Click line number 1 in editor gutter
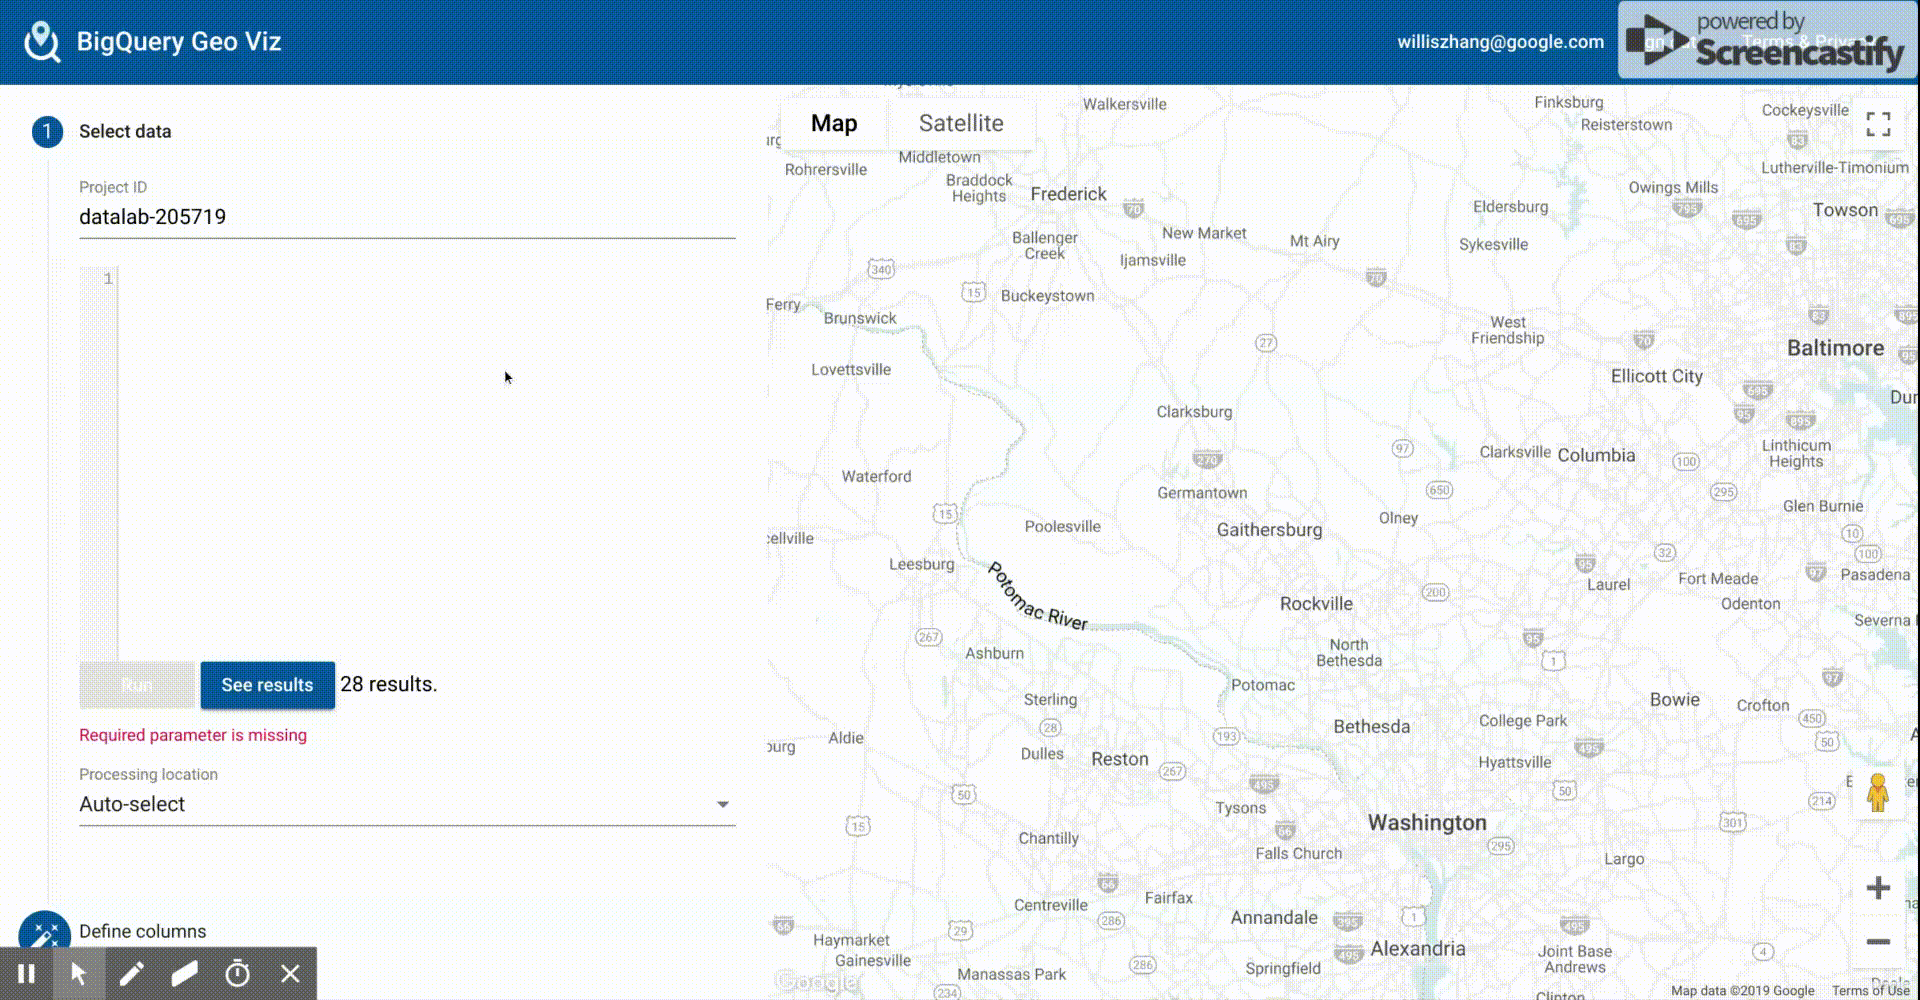Image resolution: width=1920 pixels, height=1000 pixels. click(108, 279)
